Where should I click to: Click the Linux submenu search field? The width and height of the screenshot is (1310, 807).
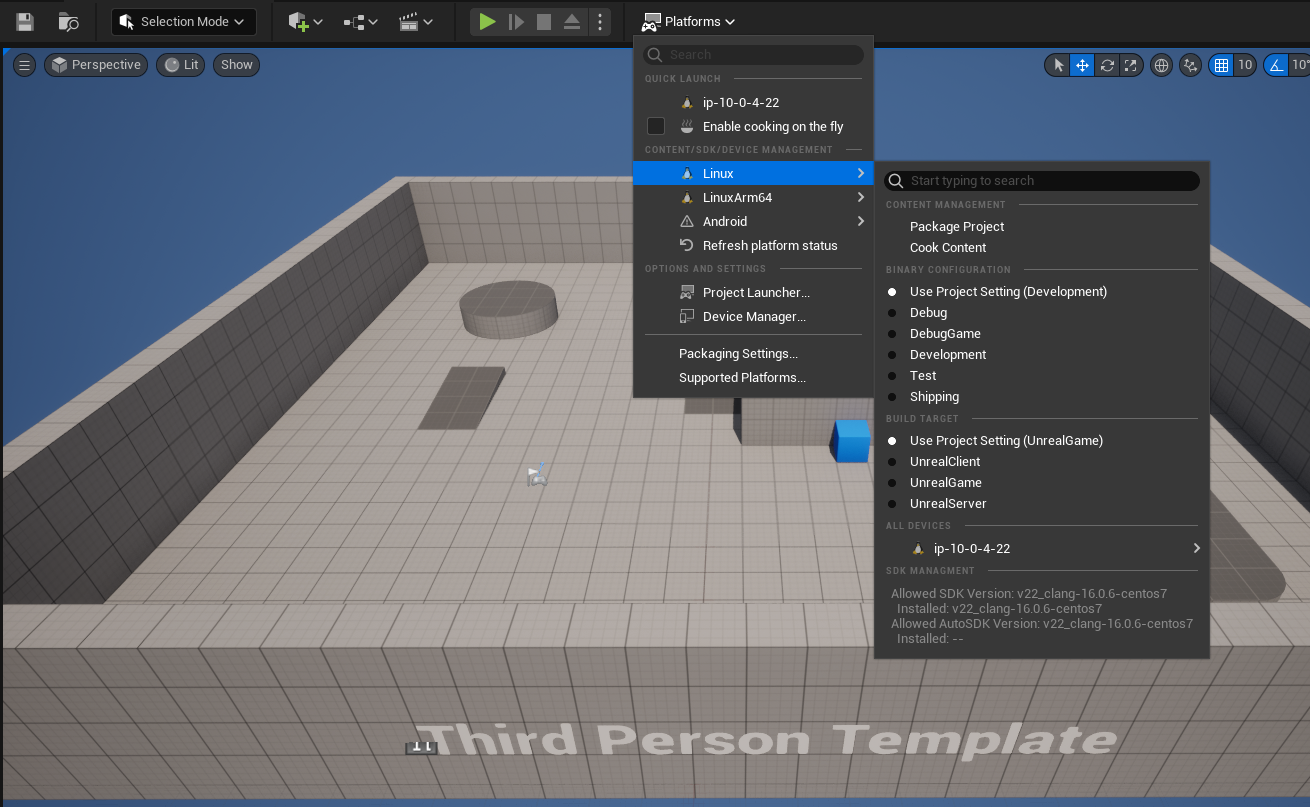pyautogui.click(x=1042, y=181)
